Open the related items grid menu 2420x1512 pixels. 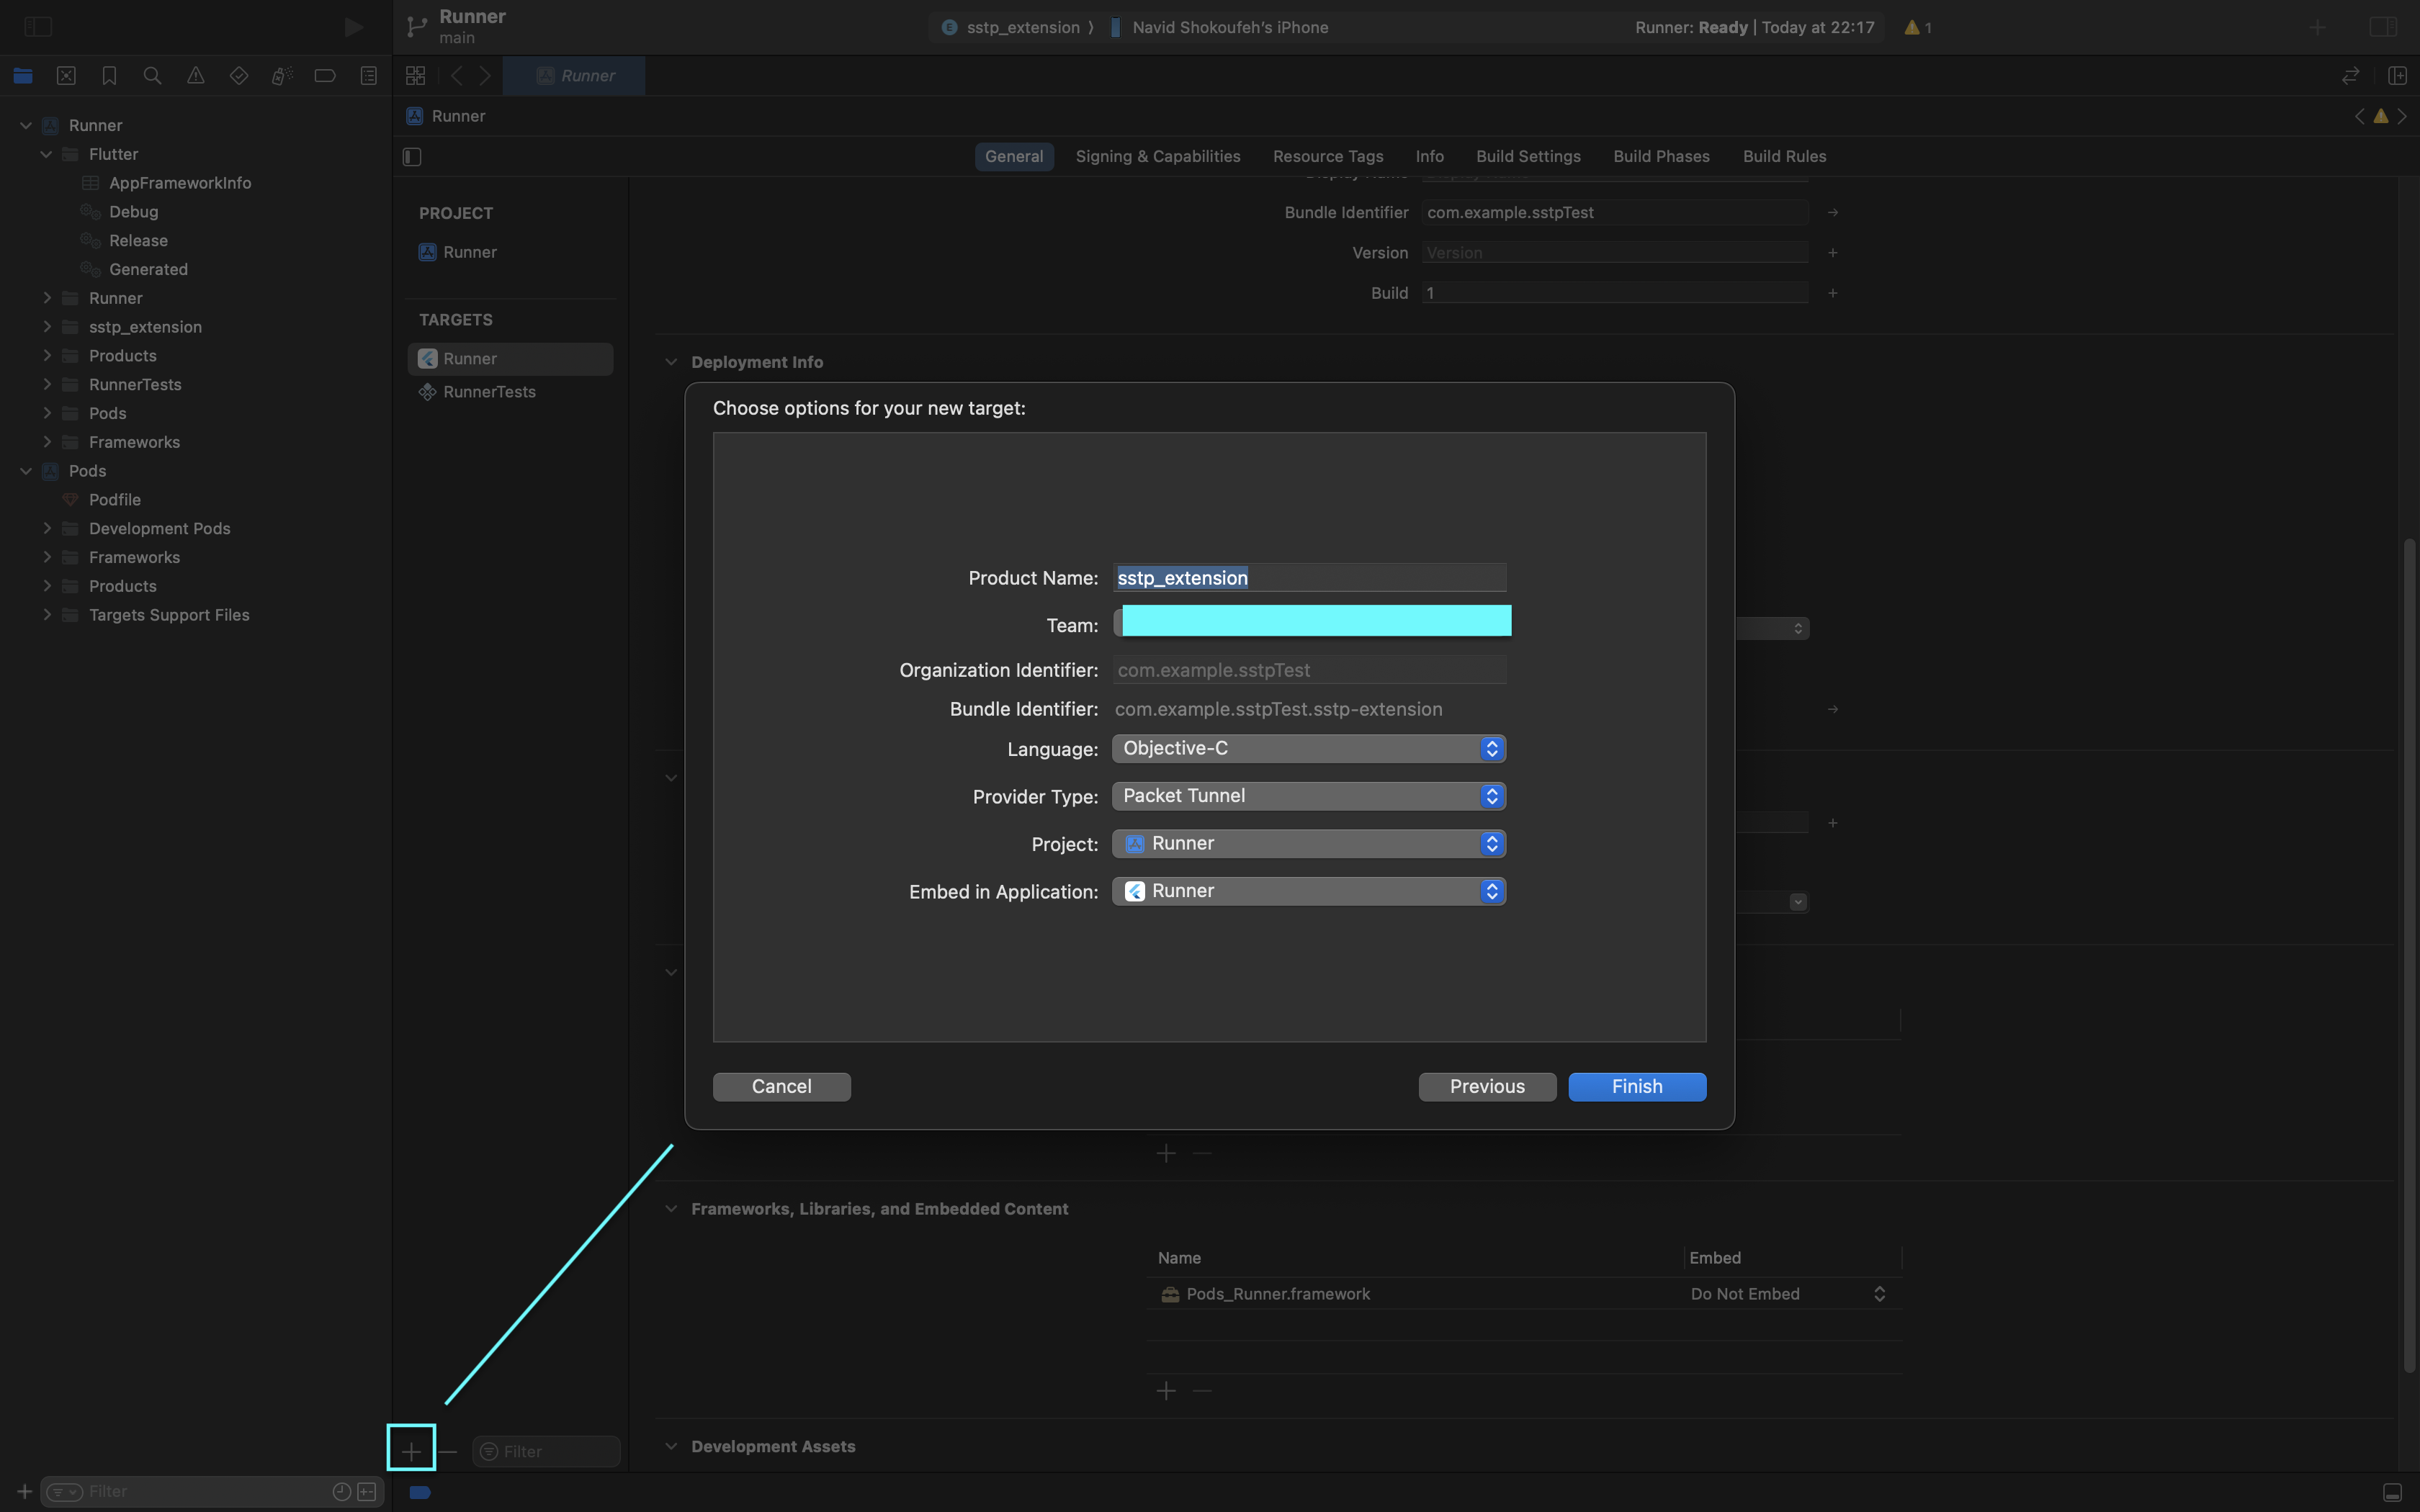[415, 75]
